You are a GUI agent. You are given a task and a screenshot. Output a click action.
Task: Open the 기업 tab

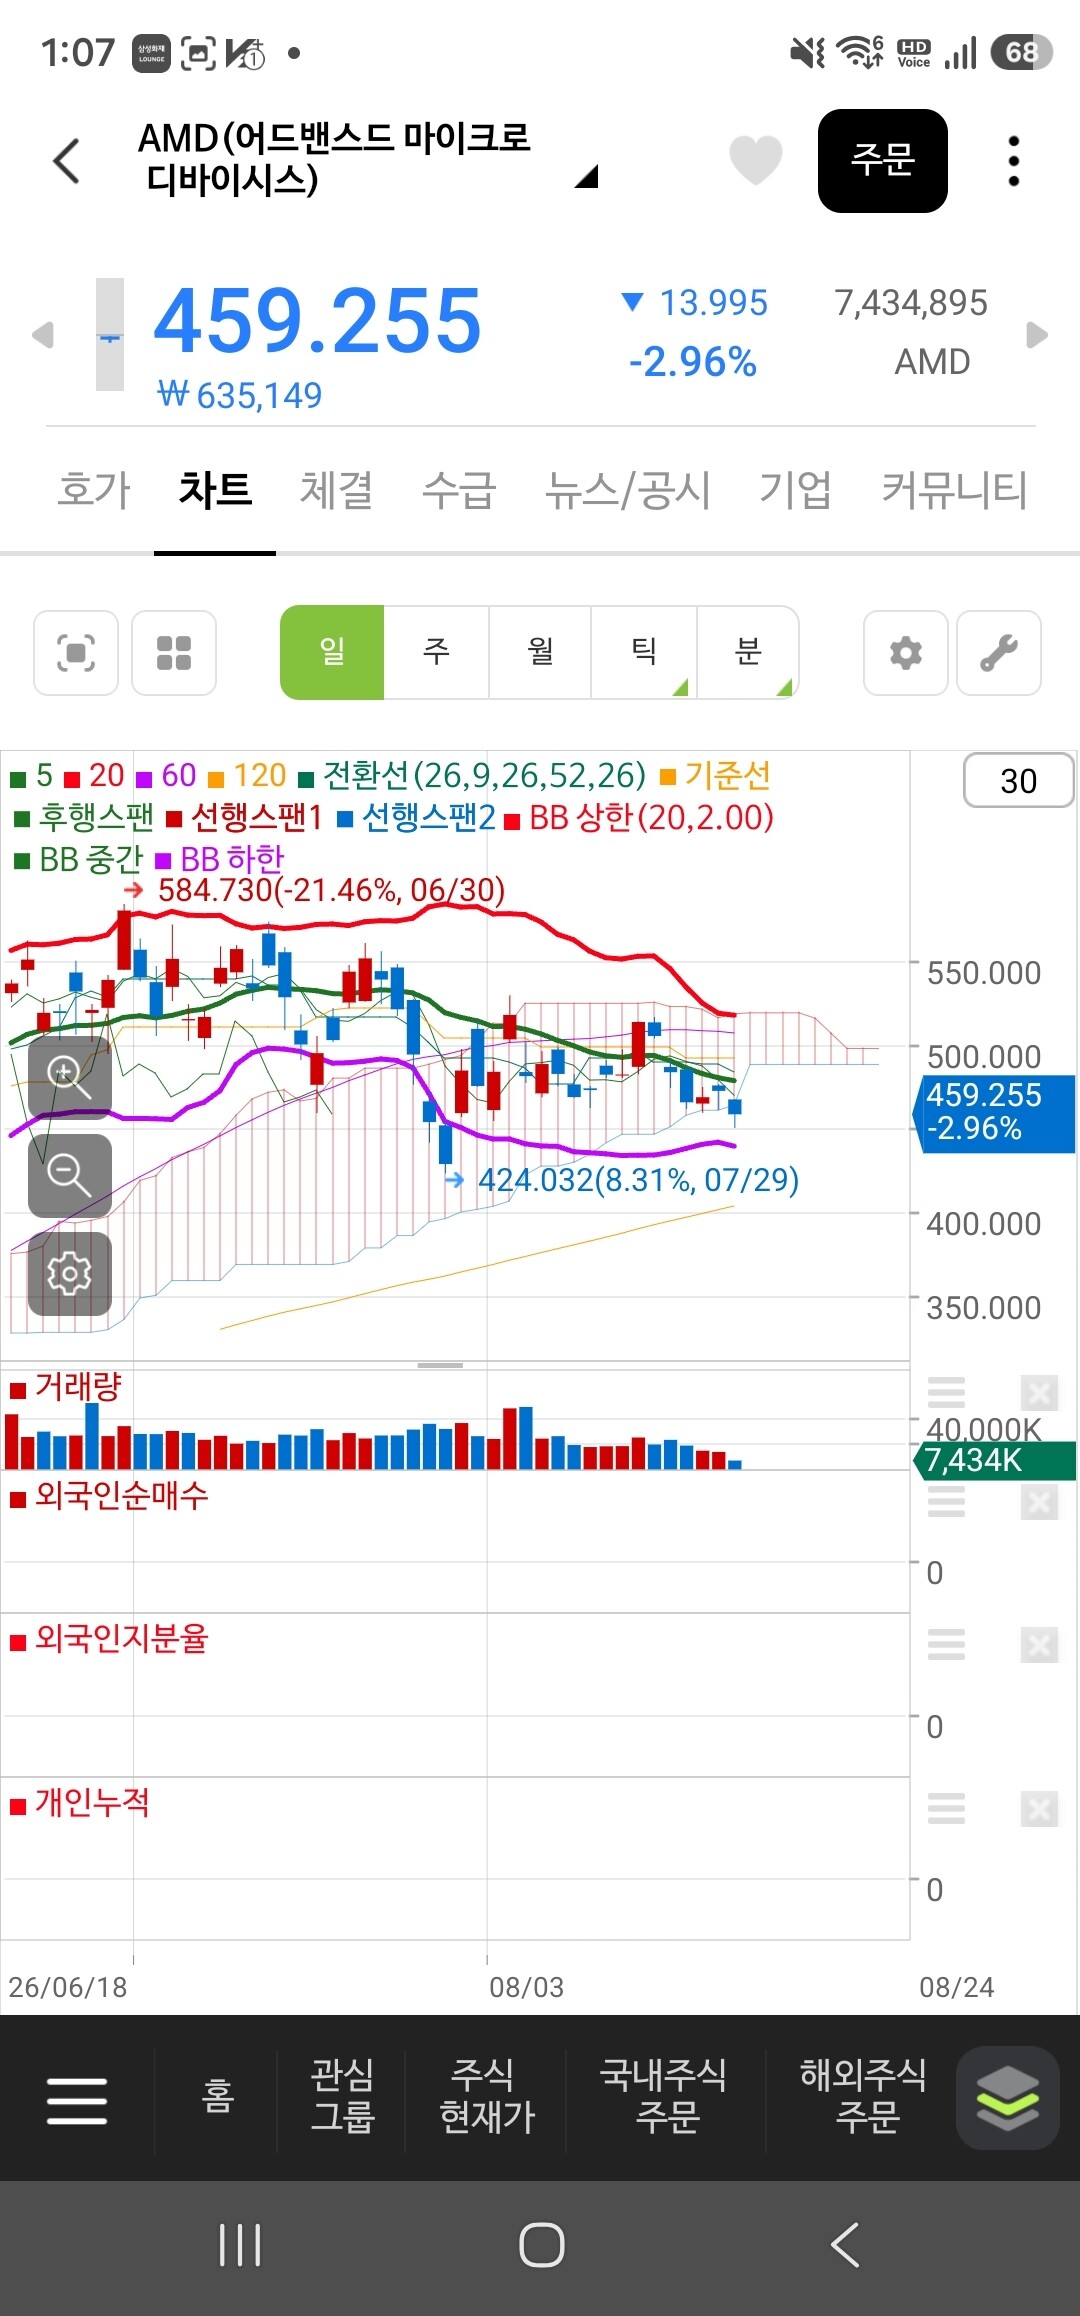(x=795, y=490)
